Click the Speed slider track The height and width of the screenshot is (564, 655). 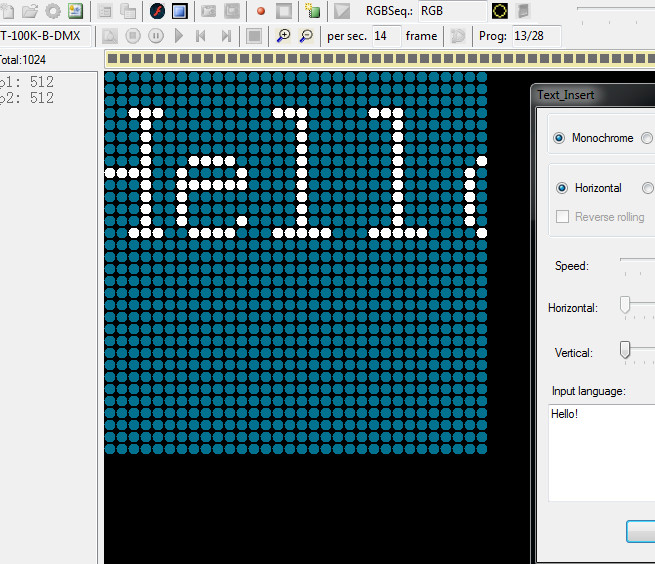(637, 259)
